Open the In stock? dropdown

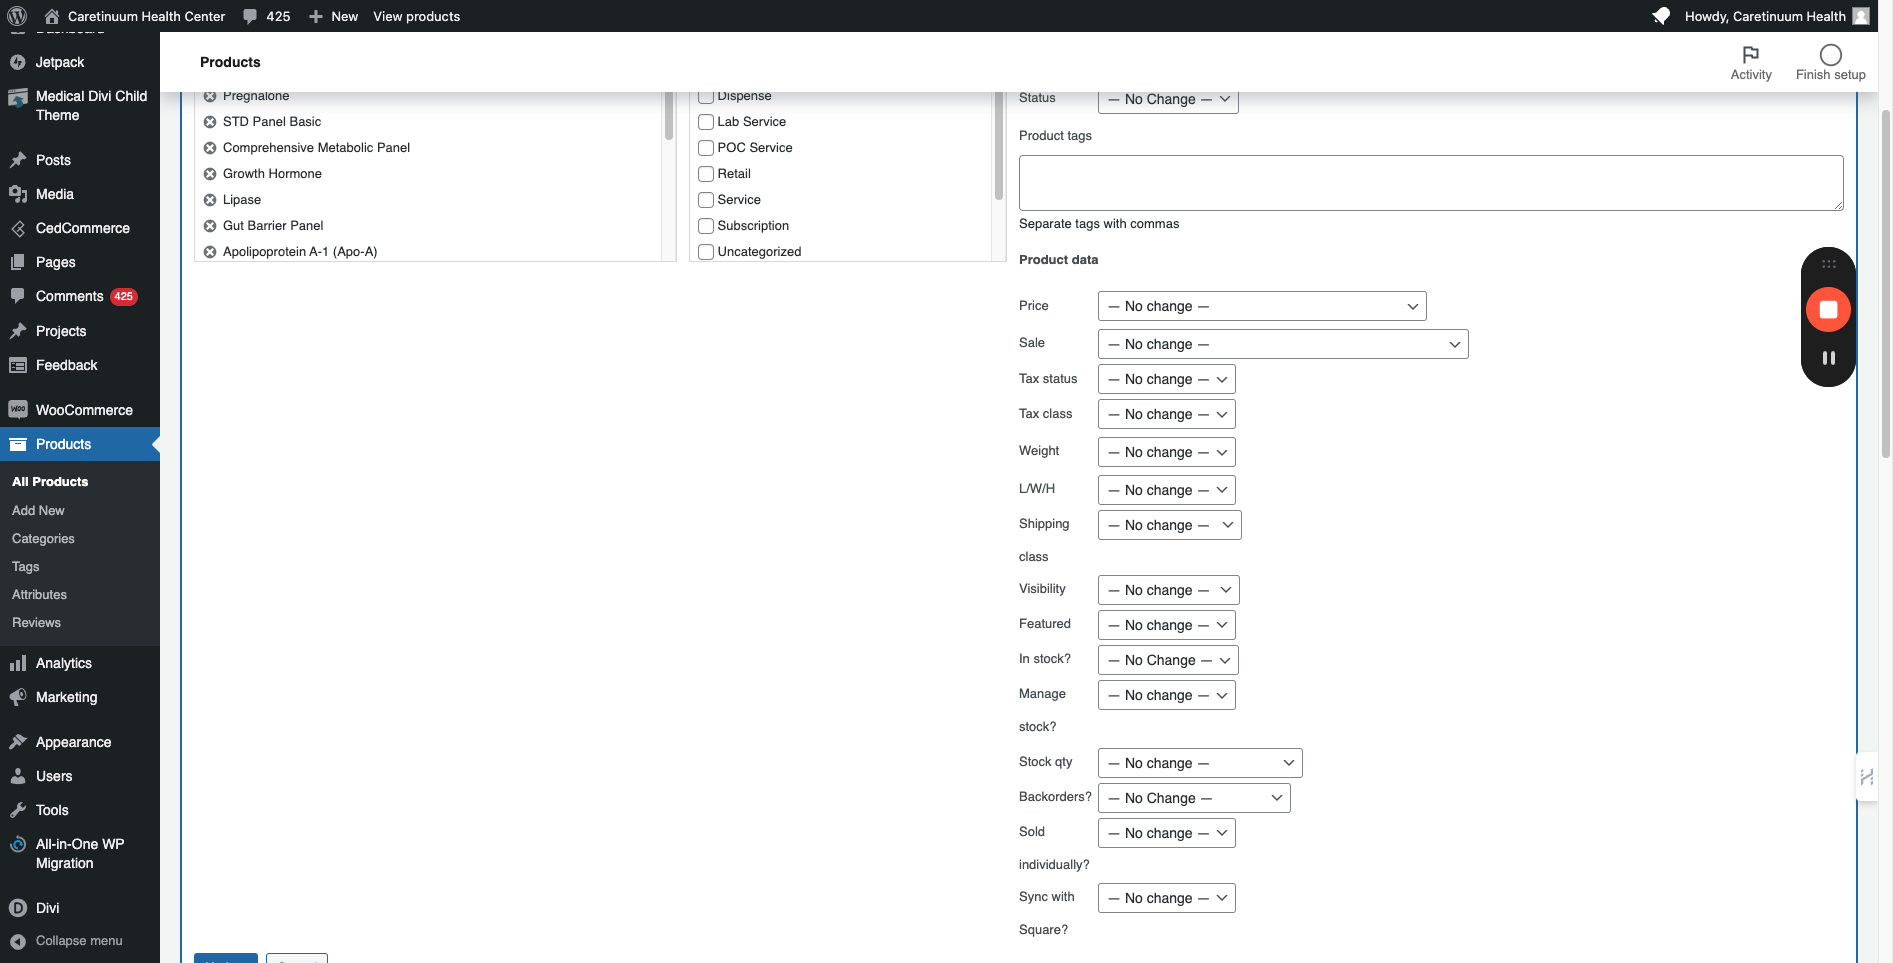point(1168,660)
